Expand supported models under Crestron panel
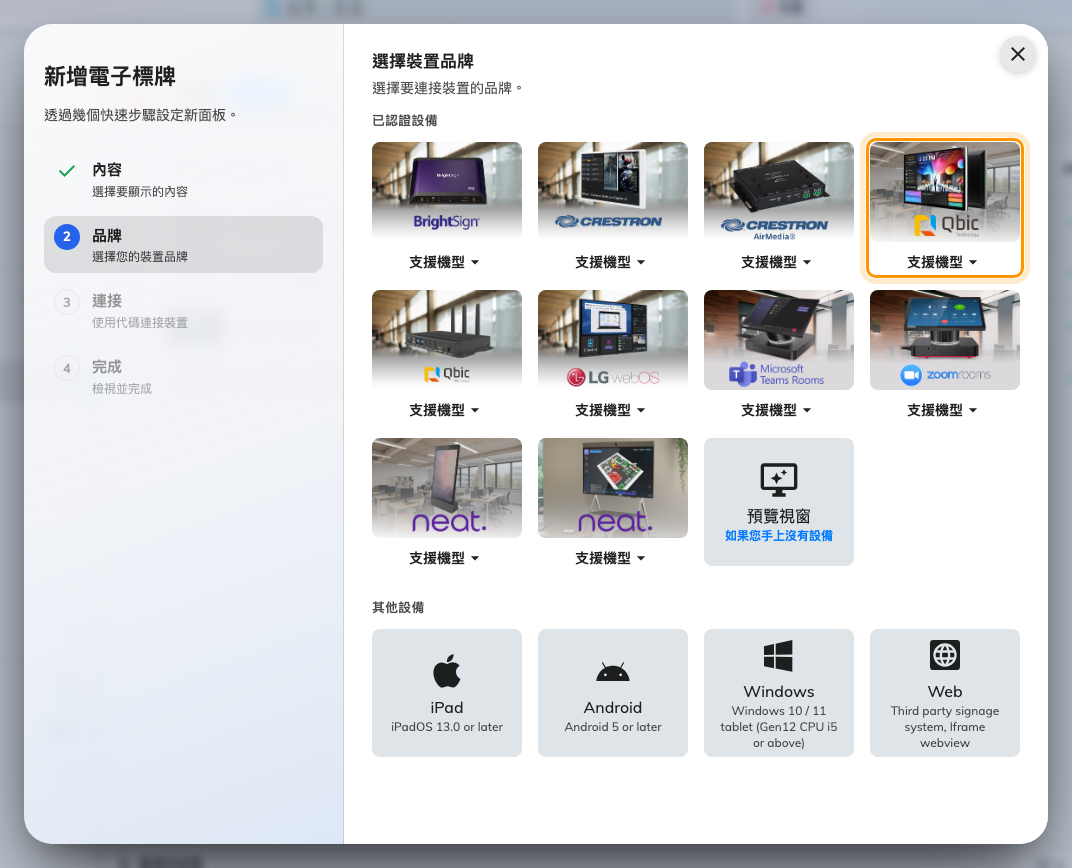The image size is (1072, 868). tap(611, 262)
